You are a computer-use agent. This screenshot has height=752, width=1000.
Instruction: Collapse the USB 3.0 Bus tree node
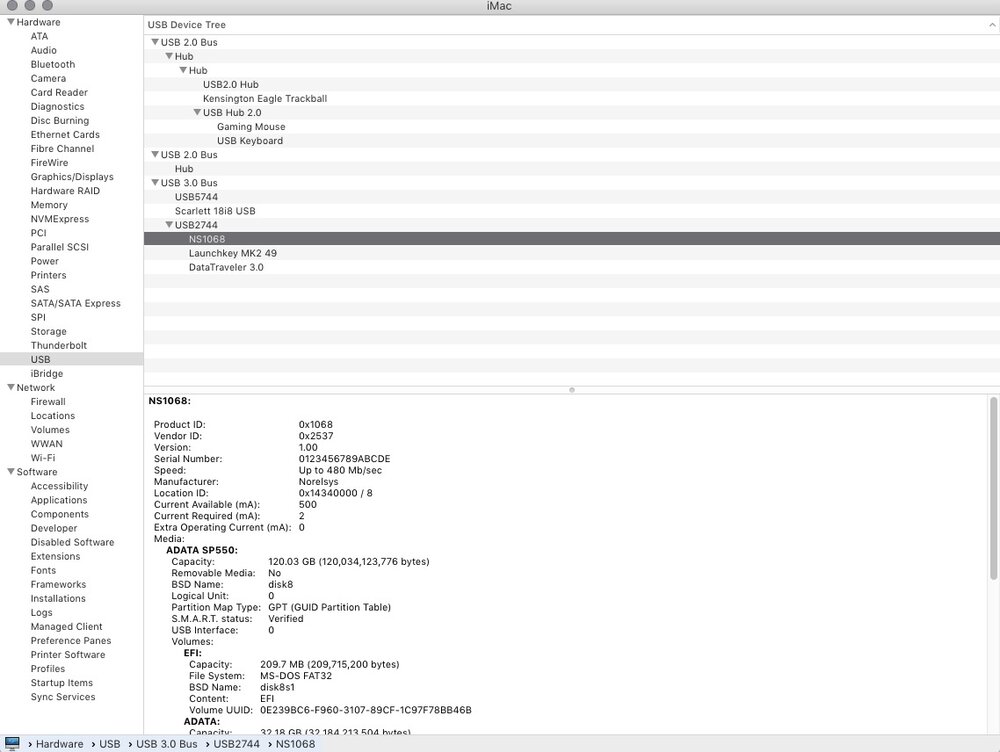[155, 183]
